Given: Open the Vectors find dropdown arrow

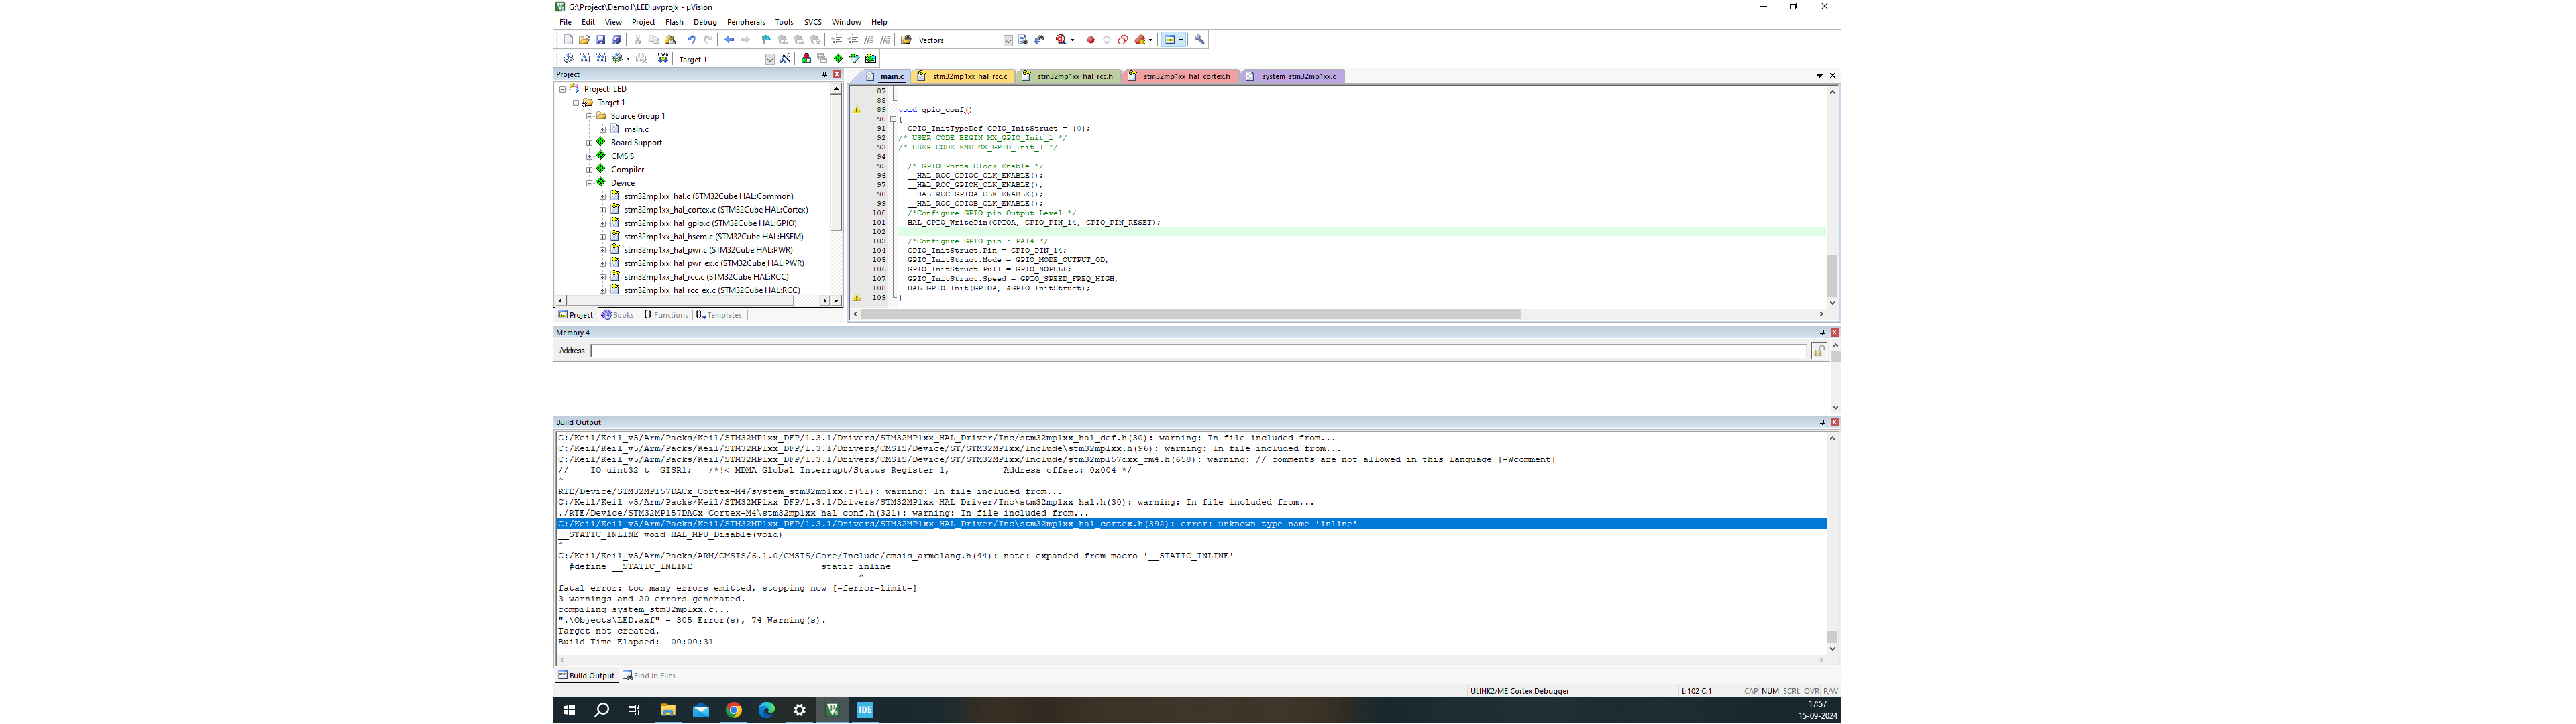Looking at the screenshot, I should pos(1007,40).
